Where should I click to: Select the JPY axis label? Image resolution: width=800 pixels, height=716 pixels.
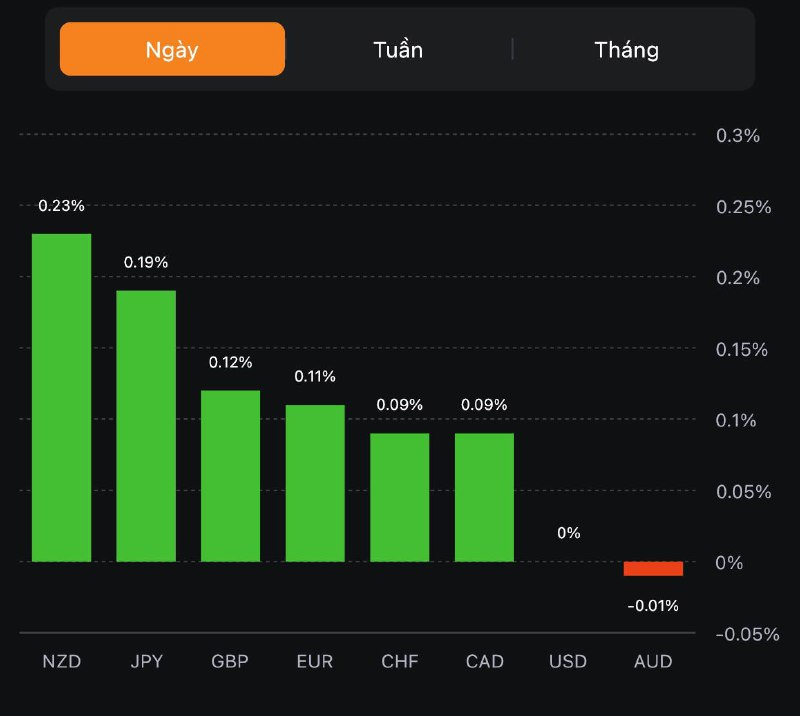tap(146, 662)
